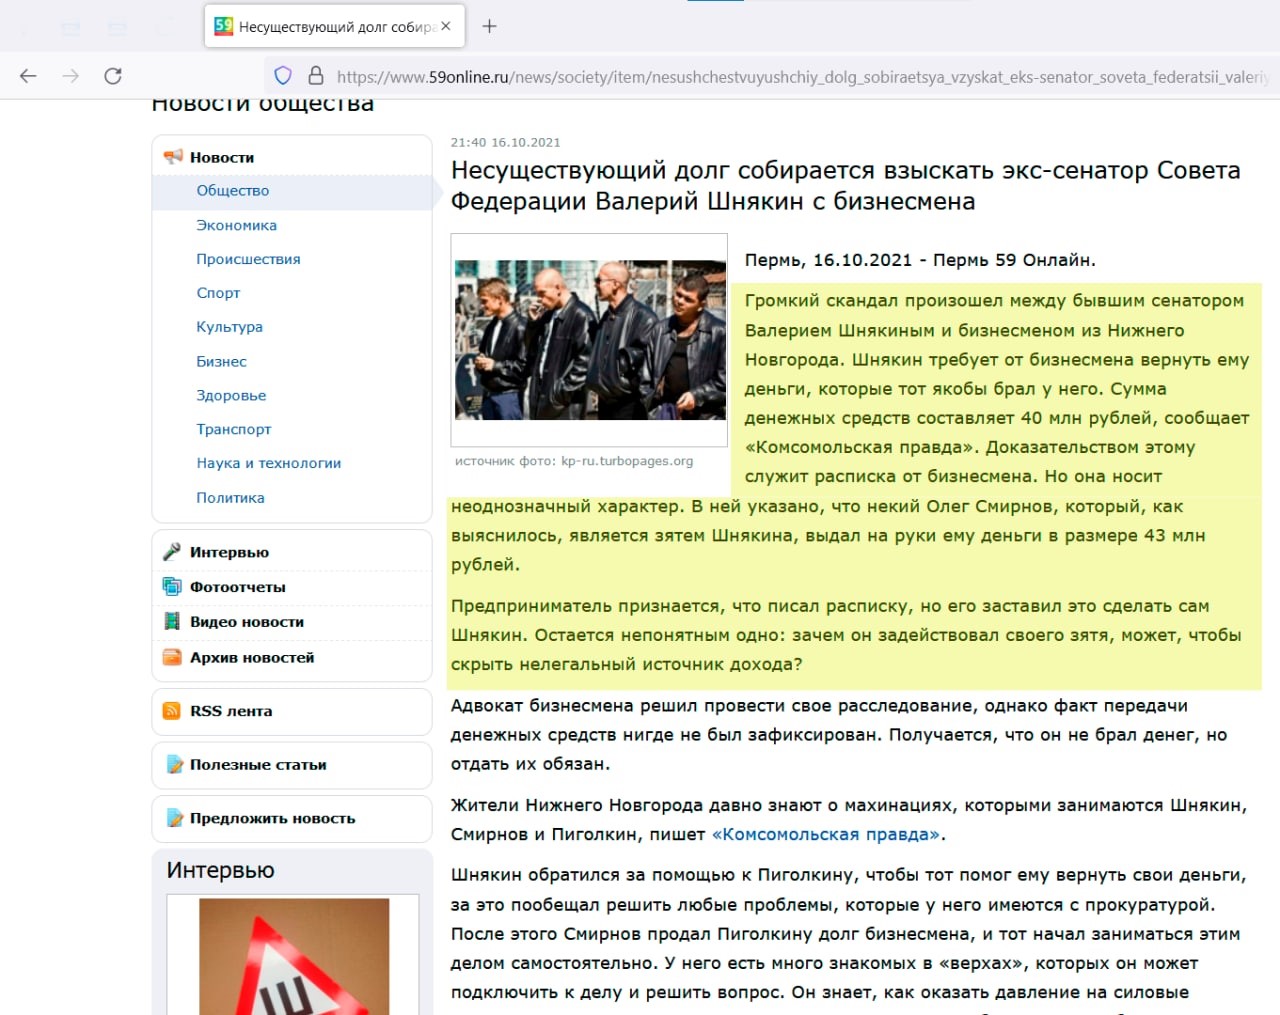Click the Интервью microphone icon
The height and width of the screenshot is (1015, 1280).
point(172,552)
